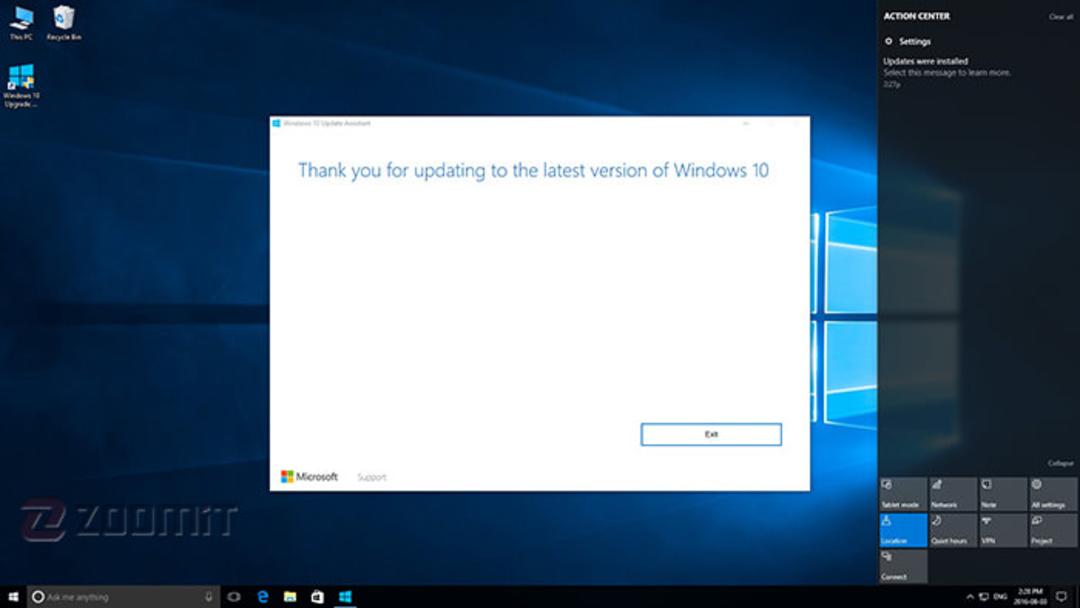Toggle Quiet hours quick action
Image resolution: width=1080 pixels, height=608 pixels.
[953, 530]
